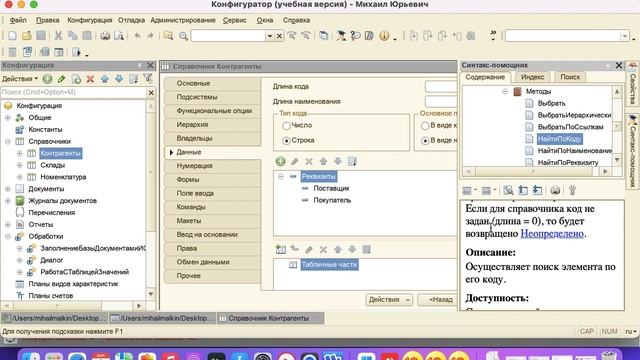Click green Add icon in Конфигурация panel

[47, 79]
